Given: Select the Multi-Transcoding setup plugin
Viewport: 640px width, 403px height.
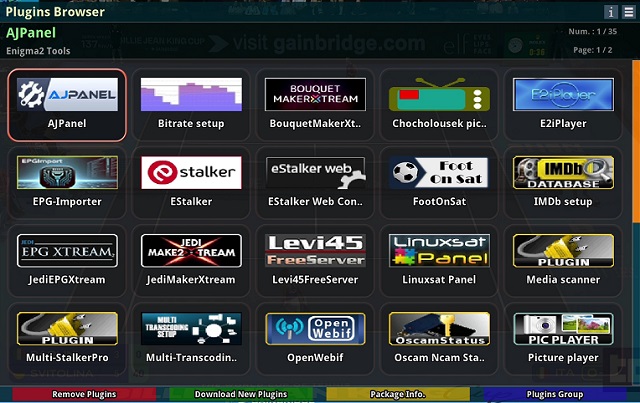Looking at the screenshot, I should (191, 339).
